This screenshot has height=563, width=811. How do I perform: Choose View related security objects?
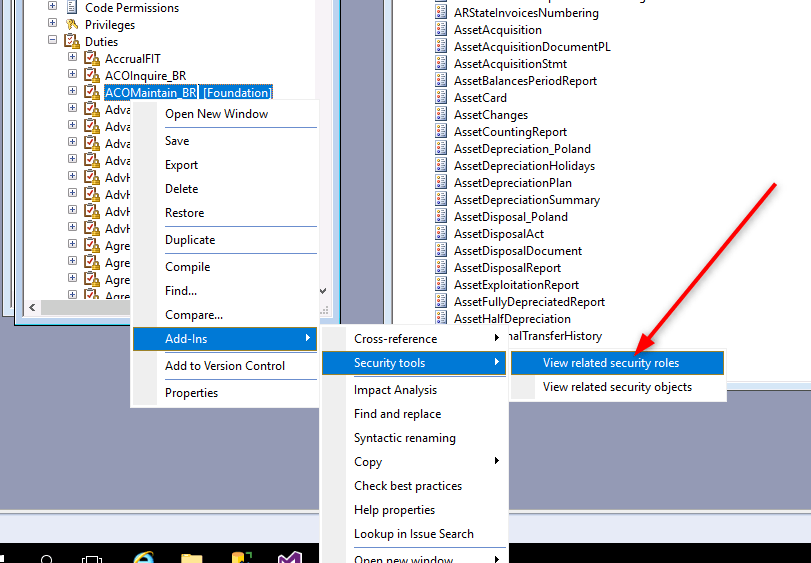616,387
